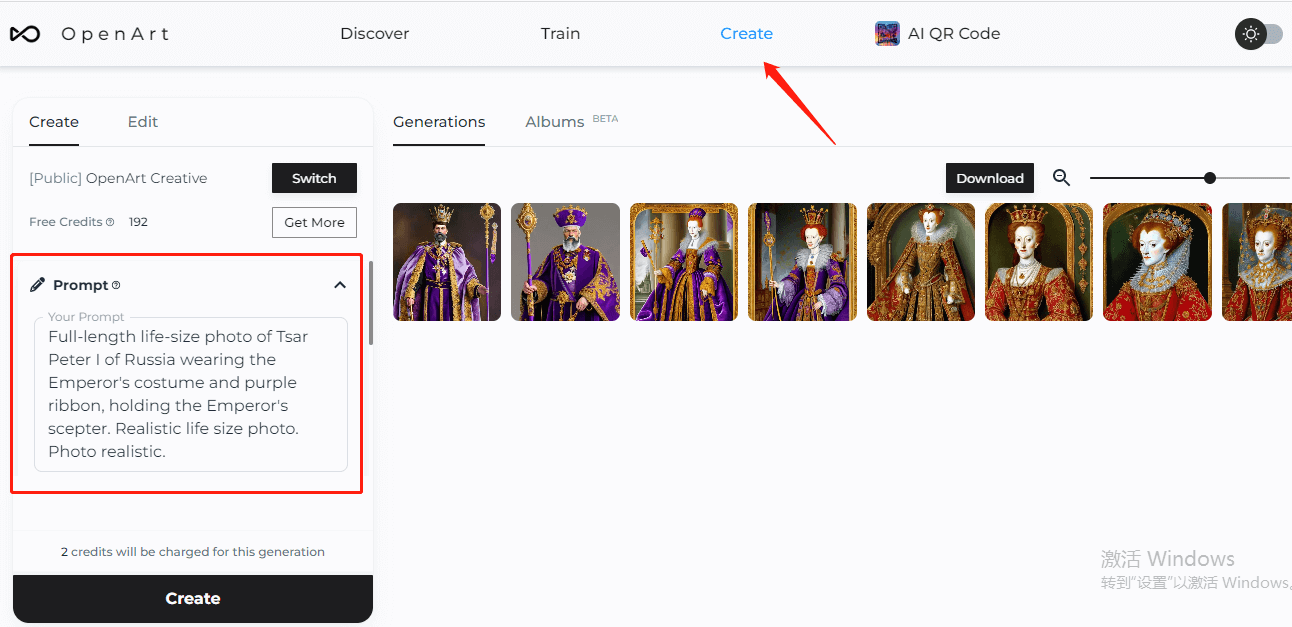The height and width of the screenshot is (627, 1292).
Task: Click the Get More credits button
Action: point(314,222)
